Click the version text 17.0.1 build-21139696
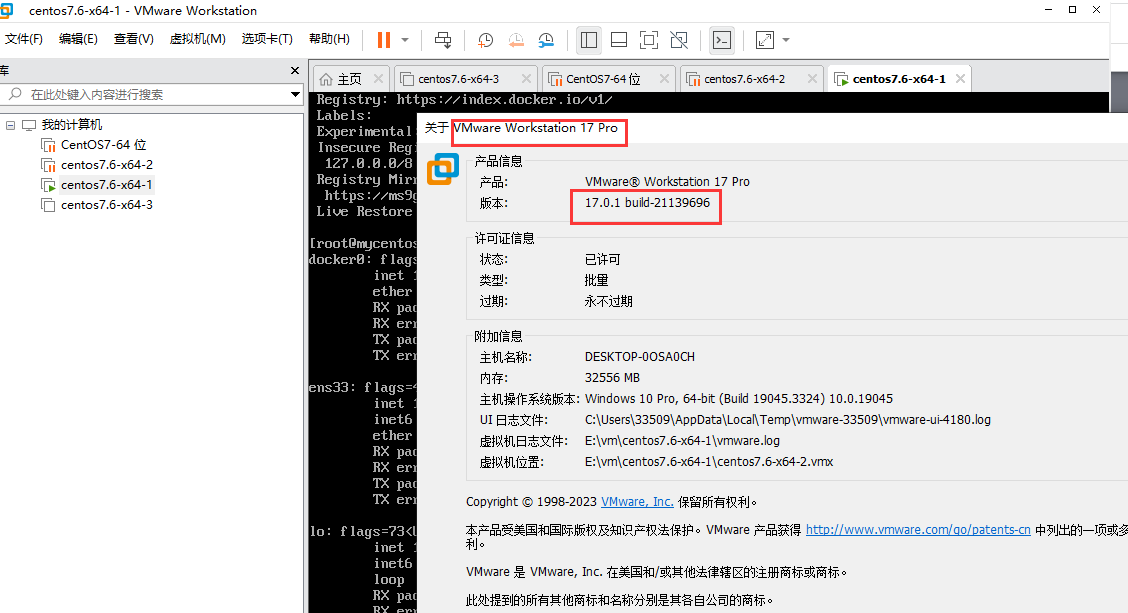This screenshot has width=1128, height=613. click(647, 203)
